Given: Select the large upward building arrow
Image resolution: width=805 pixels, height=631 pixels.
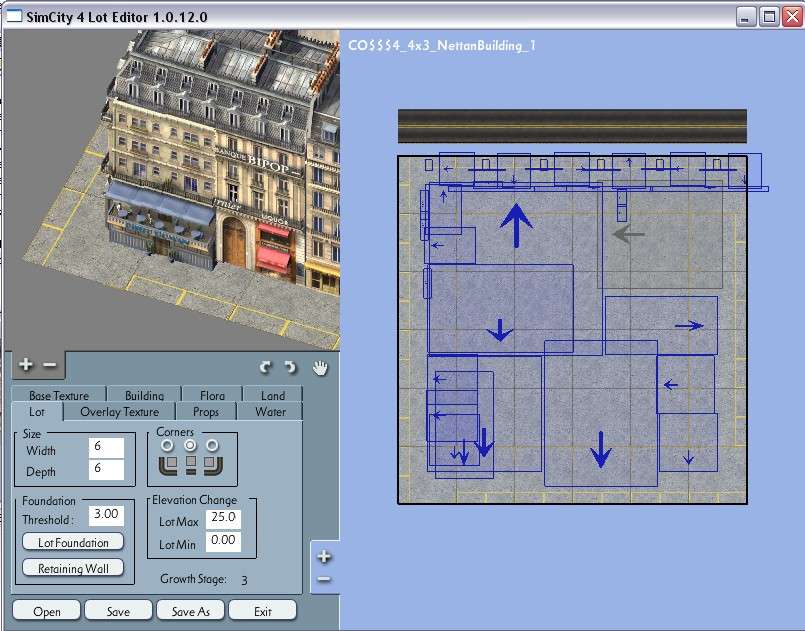Looking at the screenshot, I should pyautogui.click(x=516, y=225).
